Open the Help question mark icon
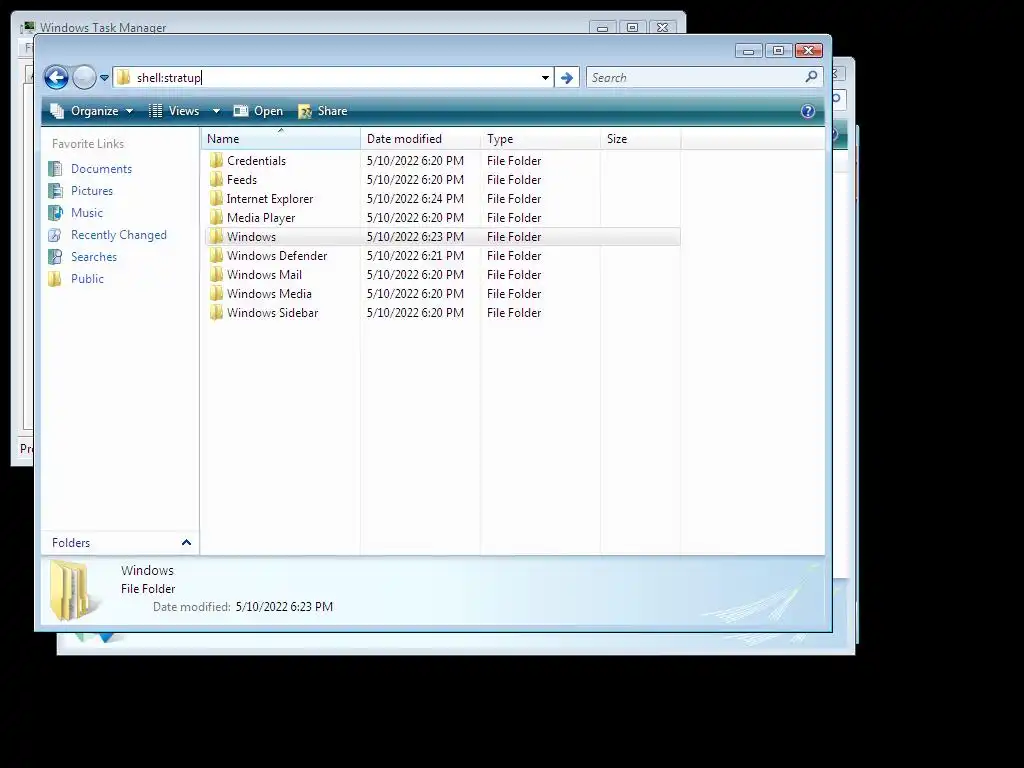The width and height of the screenshot is (1024, 768). [x=808, y=111]
